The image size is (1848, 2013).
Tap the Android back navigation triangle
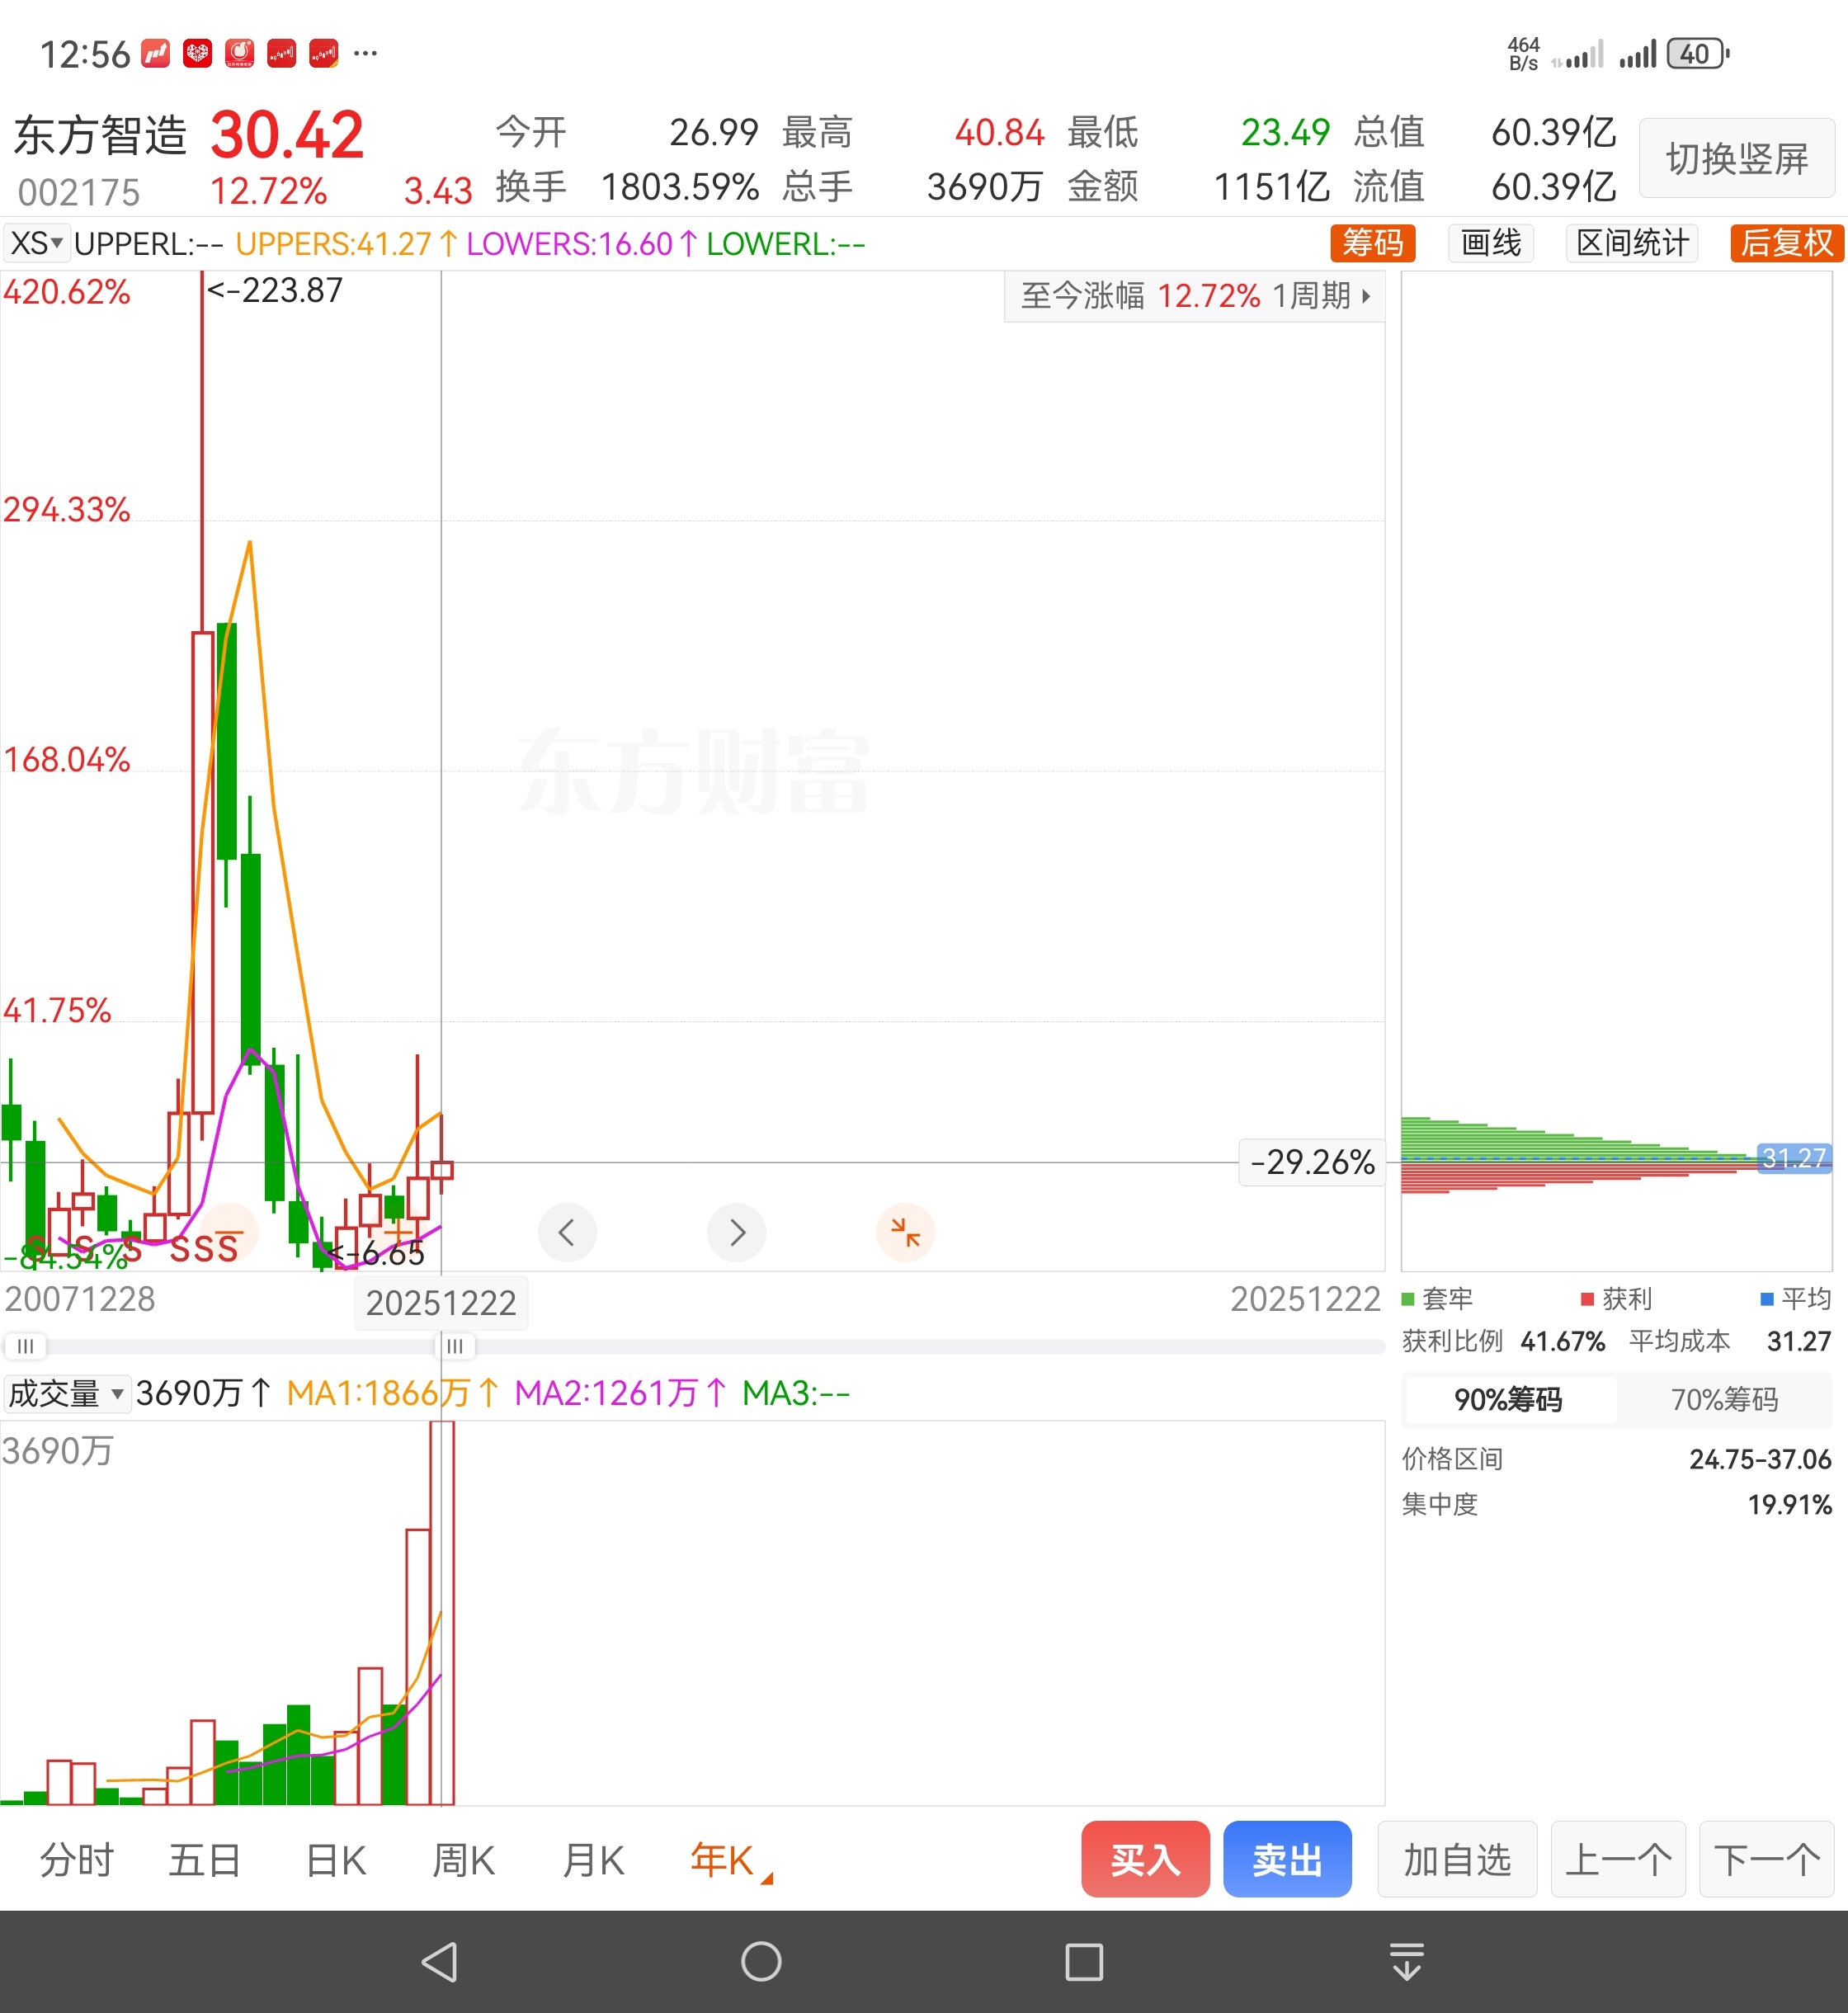440,1961
